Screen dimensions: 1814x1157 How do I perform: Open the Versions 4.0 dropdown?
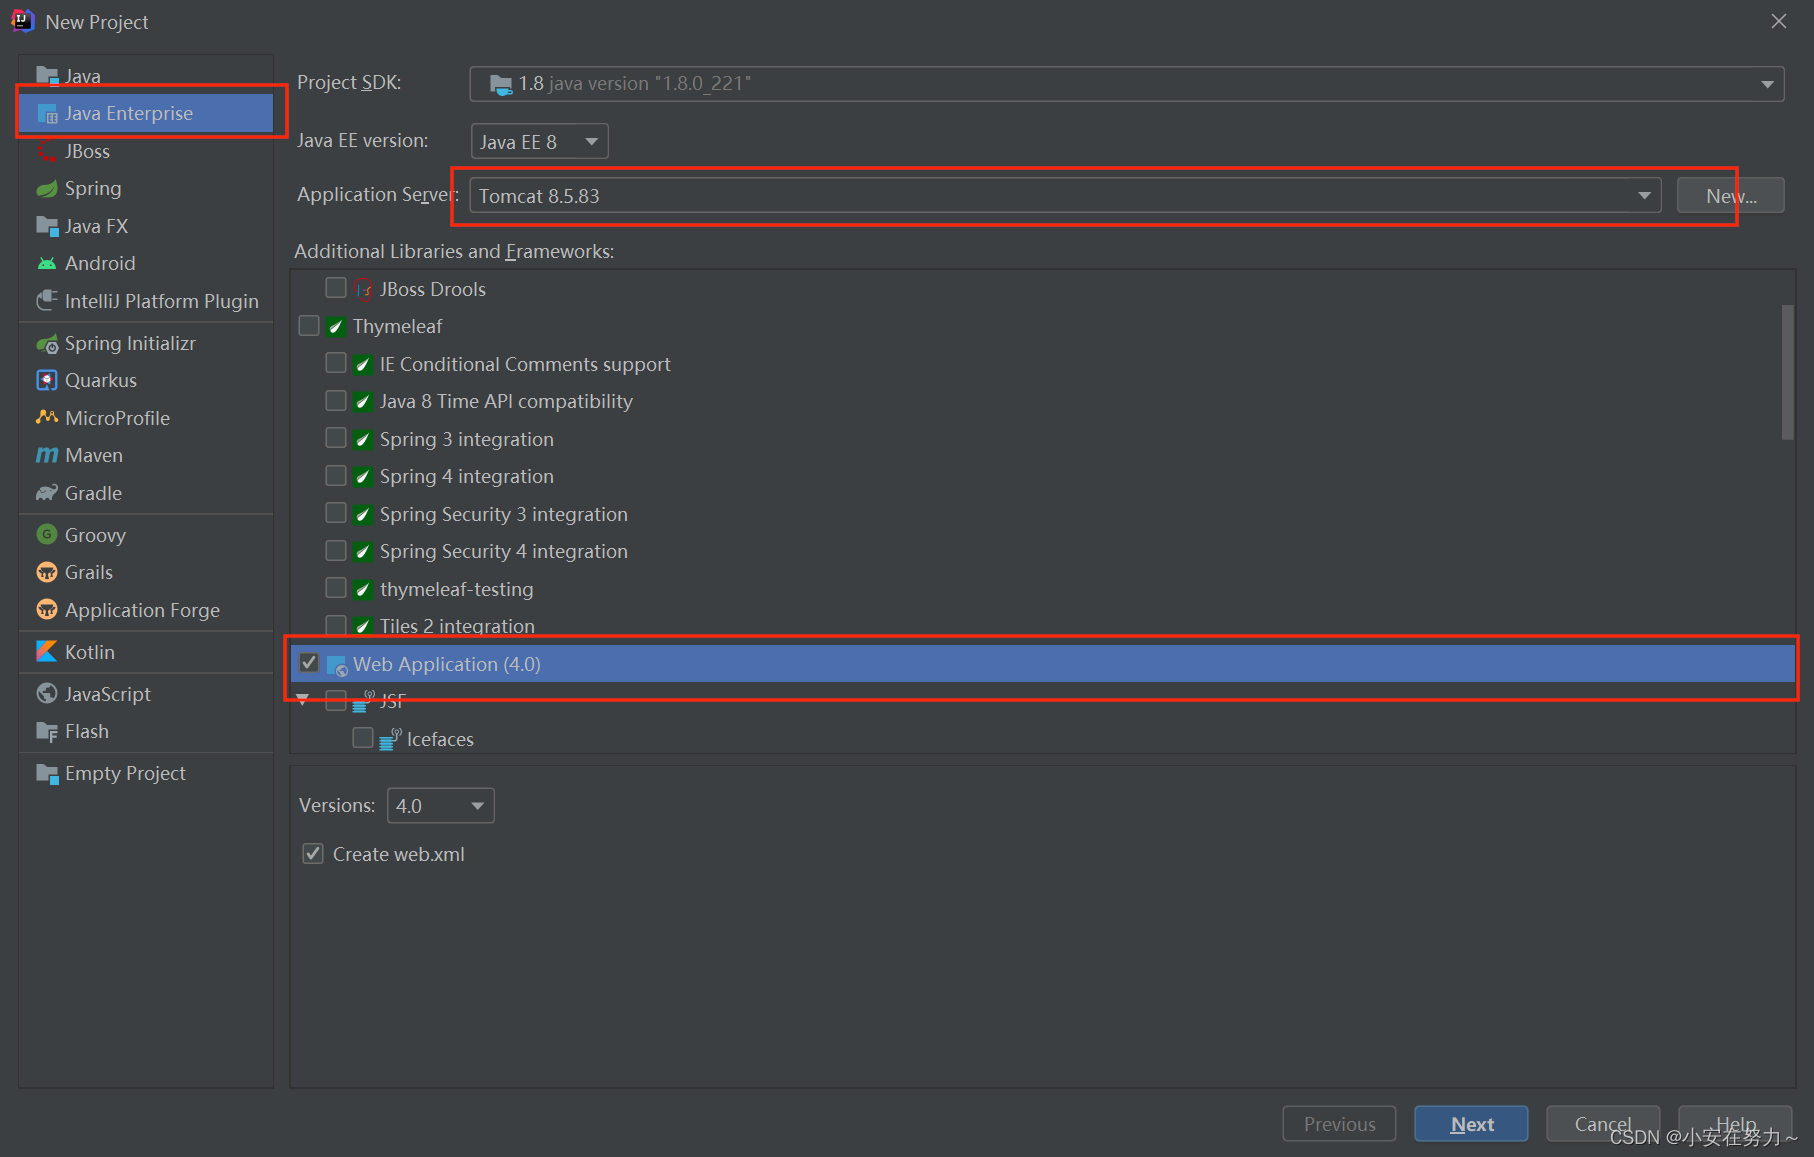441,806
